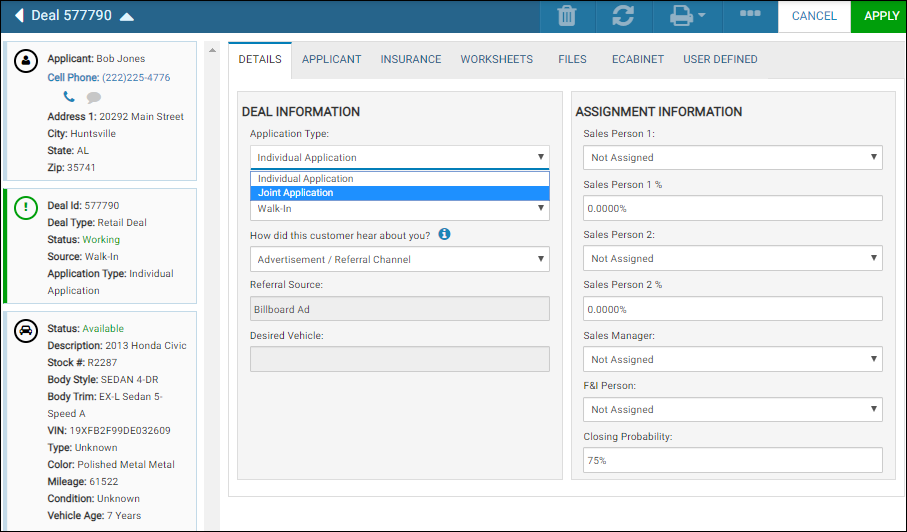Screen dimensions: 907x532
Task: Click the refresh arrows icon
Action: coord(623,16)
